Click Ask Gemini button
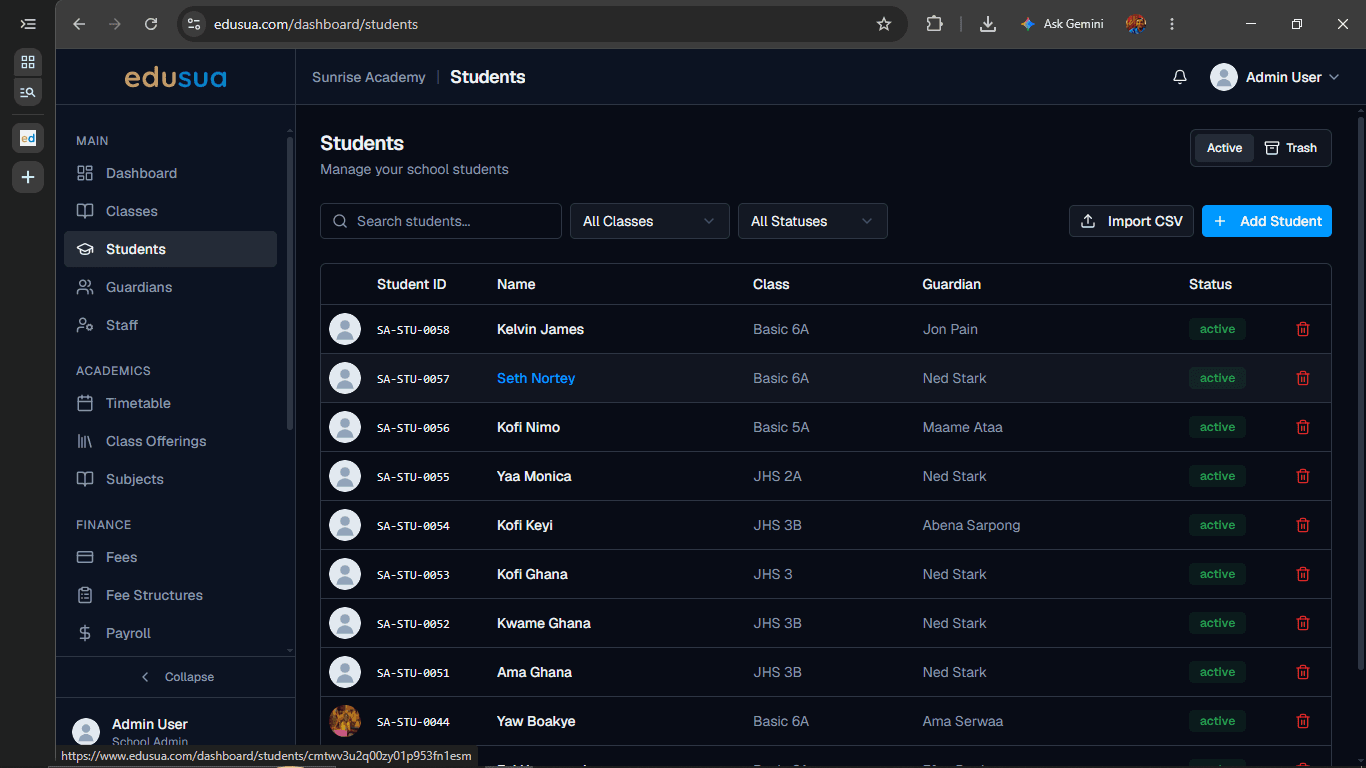The image size is (1366, 768). 1061,24
